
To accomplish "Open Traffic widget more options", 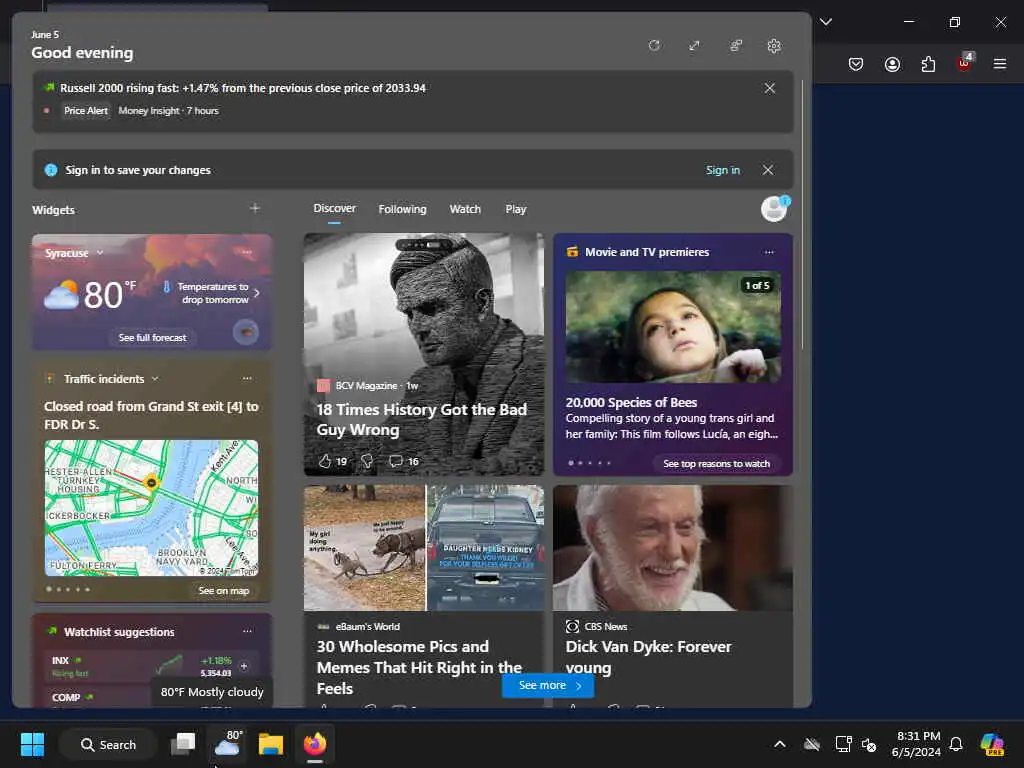I will [x=247, y=378].
